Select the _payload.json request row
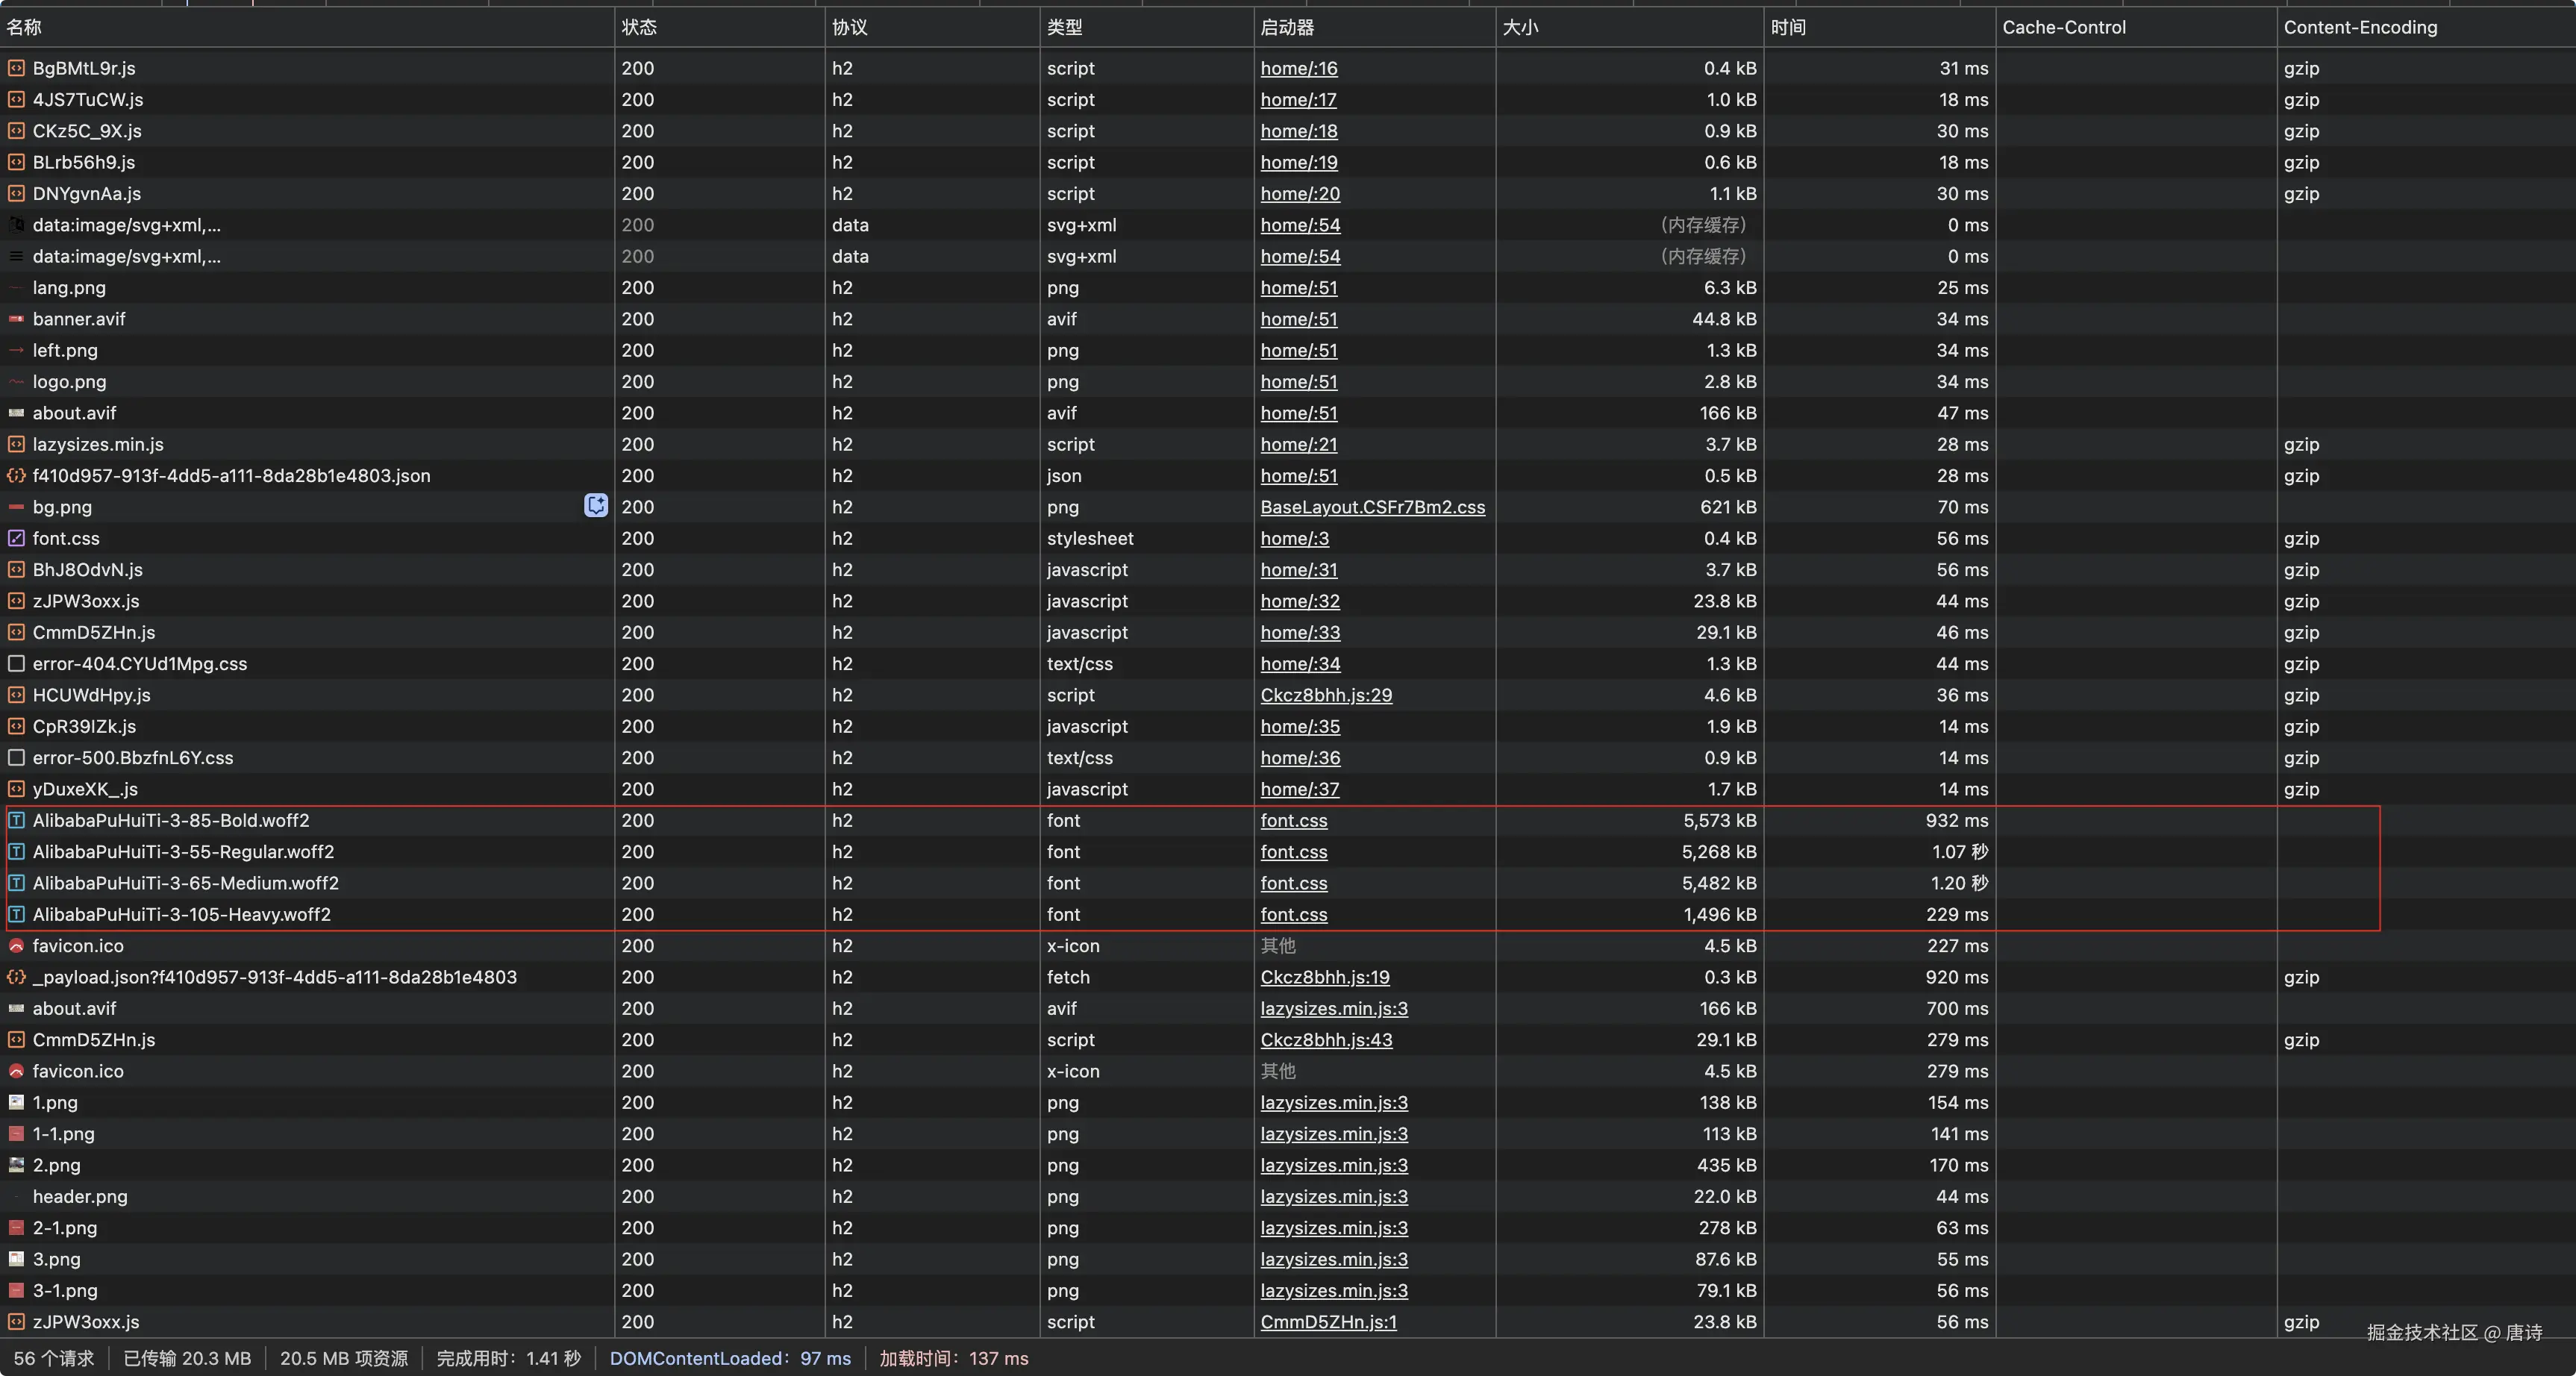 (275, 977)
